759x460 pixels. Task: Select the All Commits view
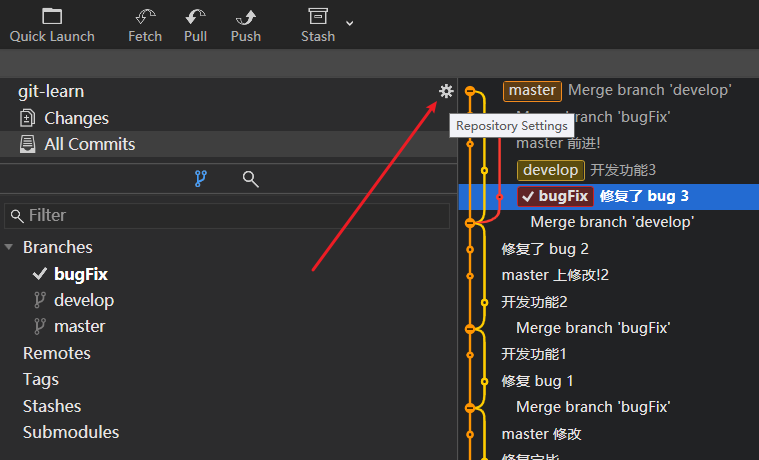click(x=89, y=144)
